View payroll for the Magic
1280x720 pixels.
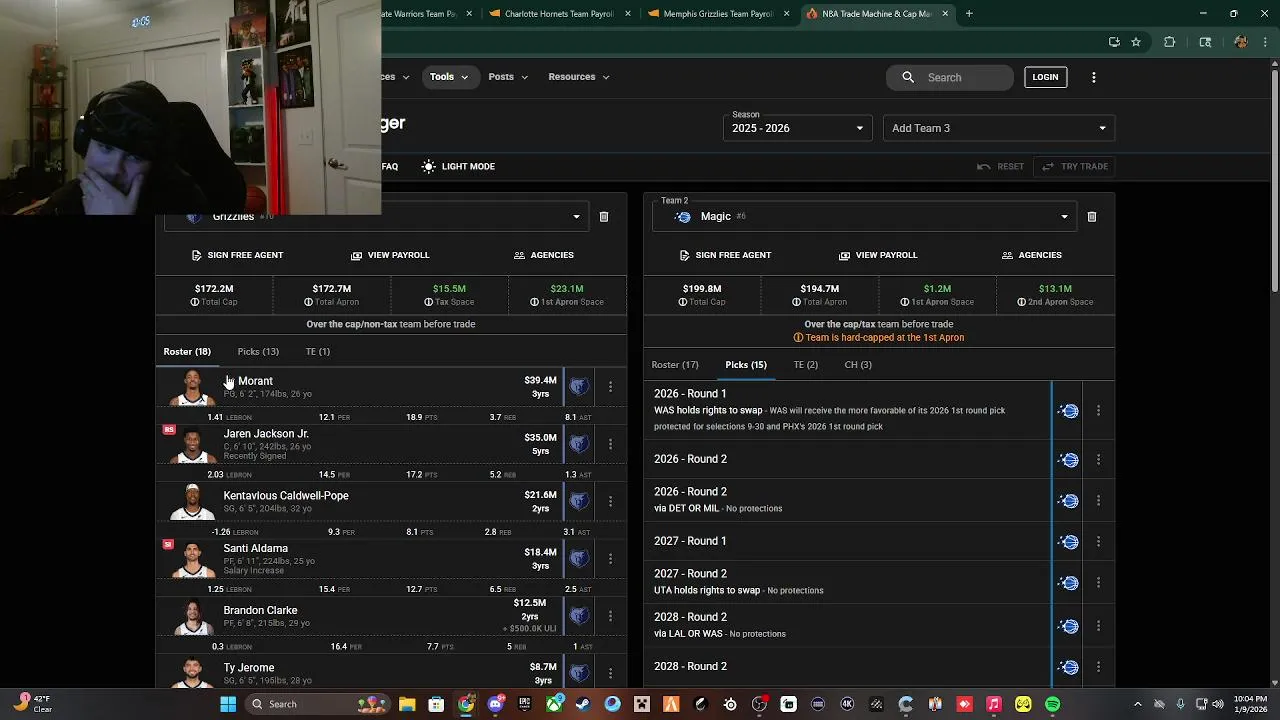point(877,255)
